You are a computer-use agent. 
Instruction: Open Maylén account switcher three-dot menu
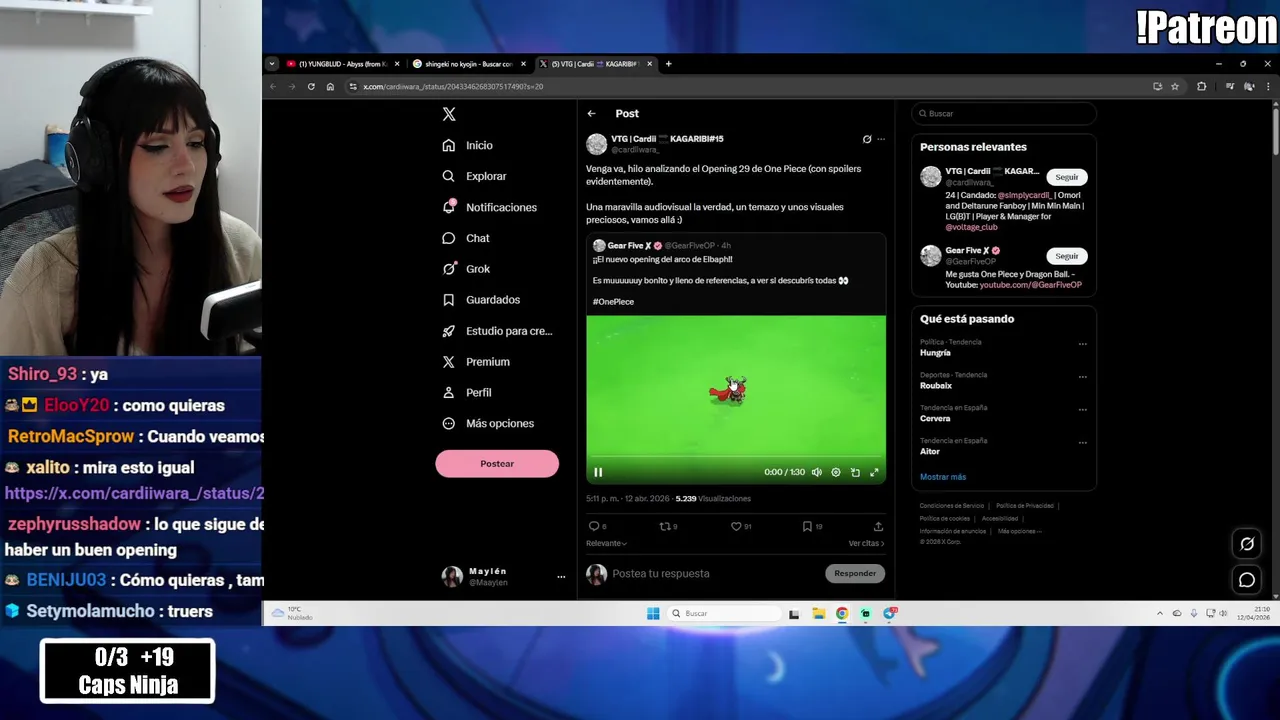point(561,577)
